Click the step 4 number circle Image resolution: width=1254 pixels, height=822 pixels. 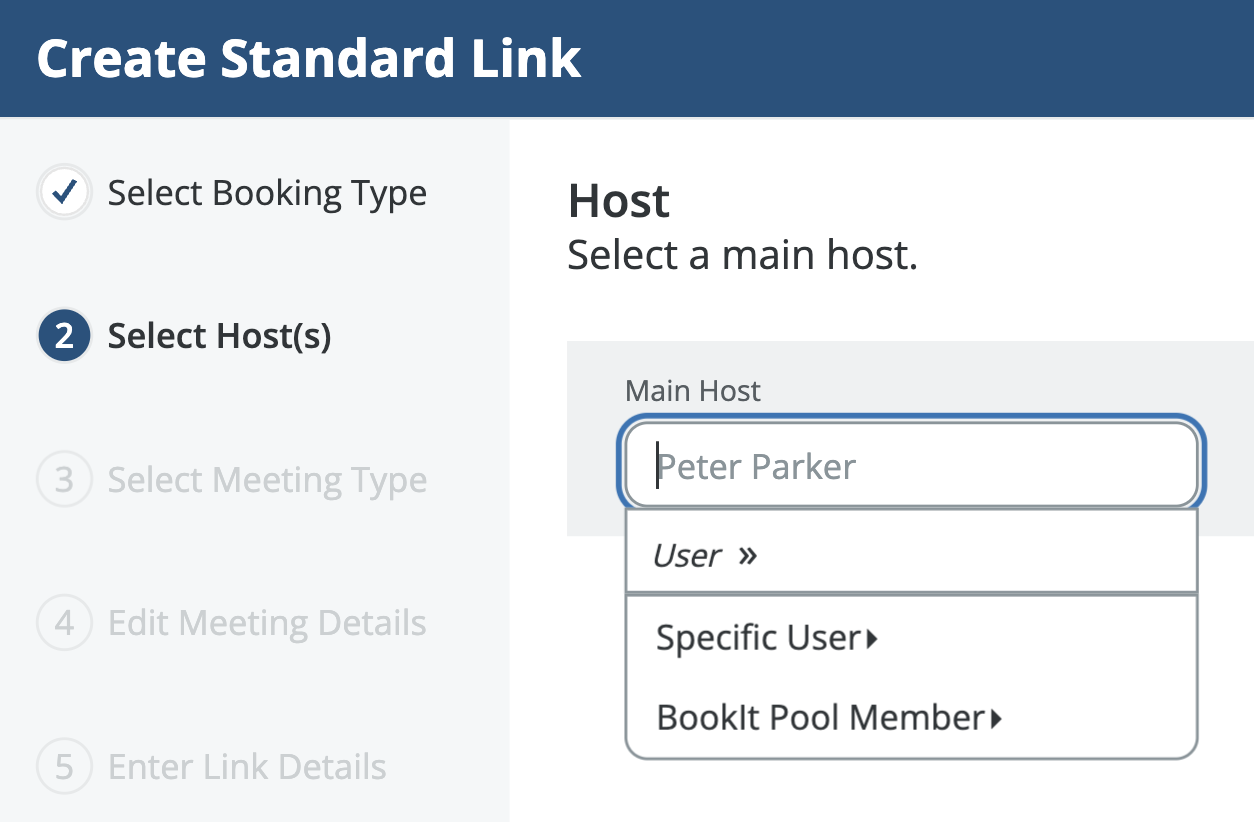pos(65,623)
